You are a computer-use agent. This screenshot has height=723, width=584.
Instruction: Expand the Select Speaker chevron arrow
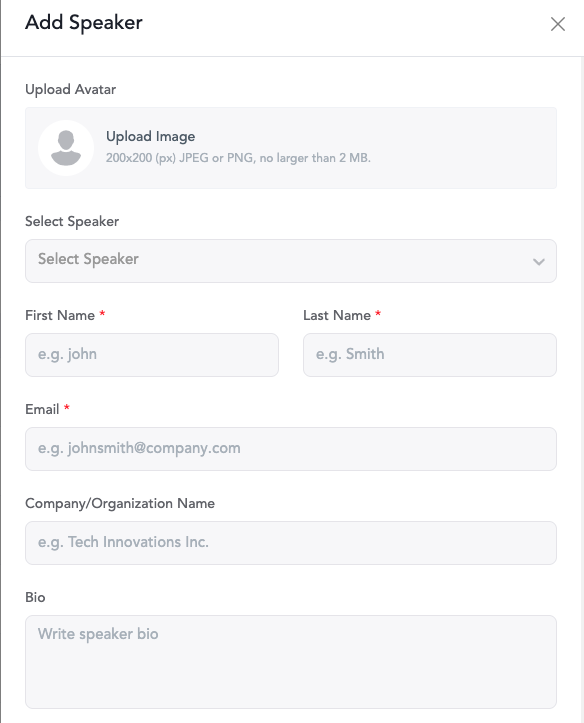click(538, 262)
